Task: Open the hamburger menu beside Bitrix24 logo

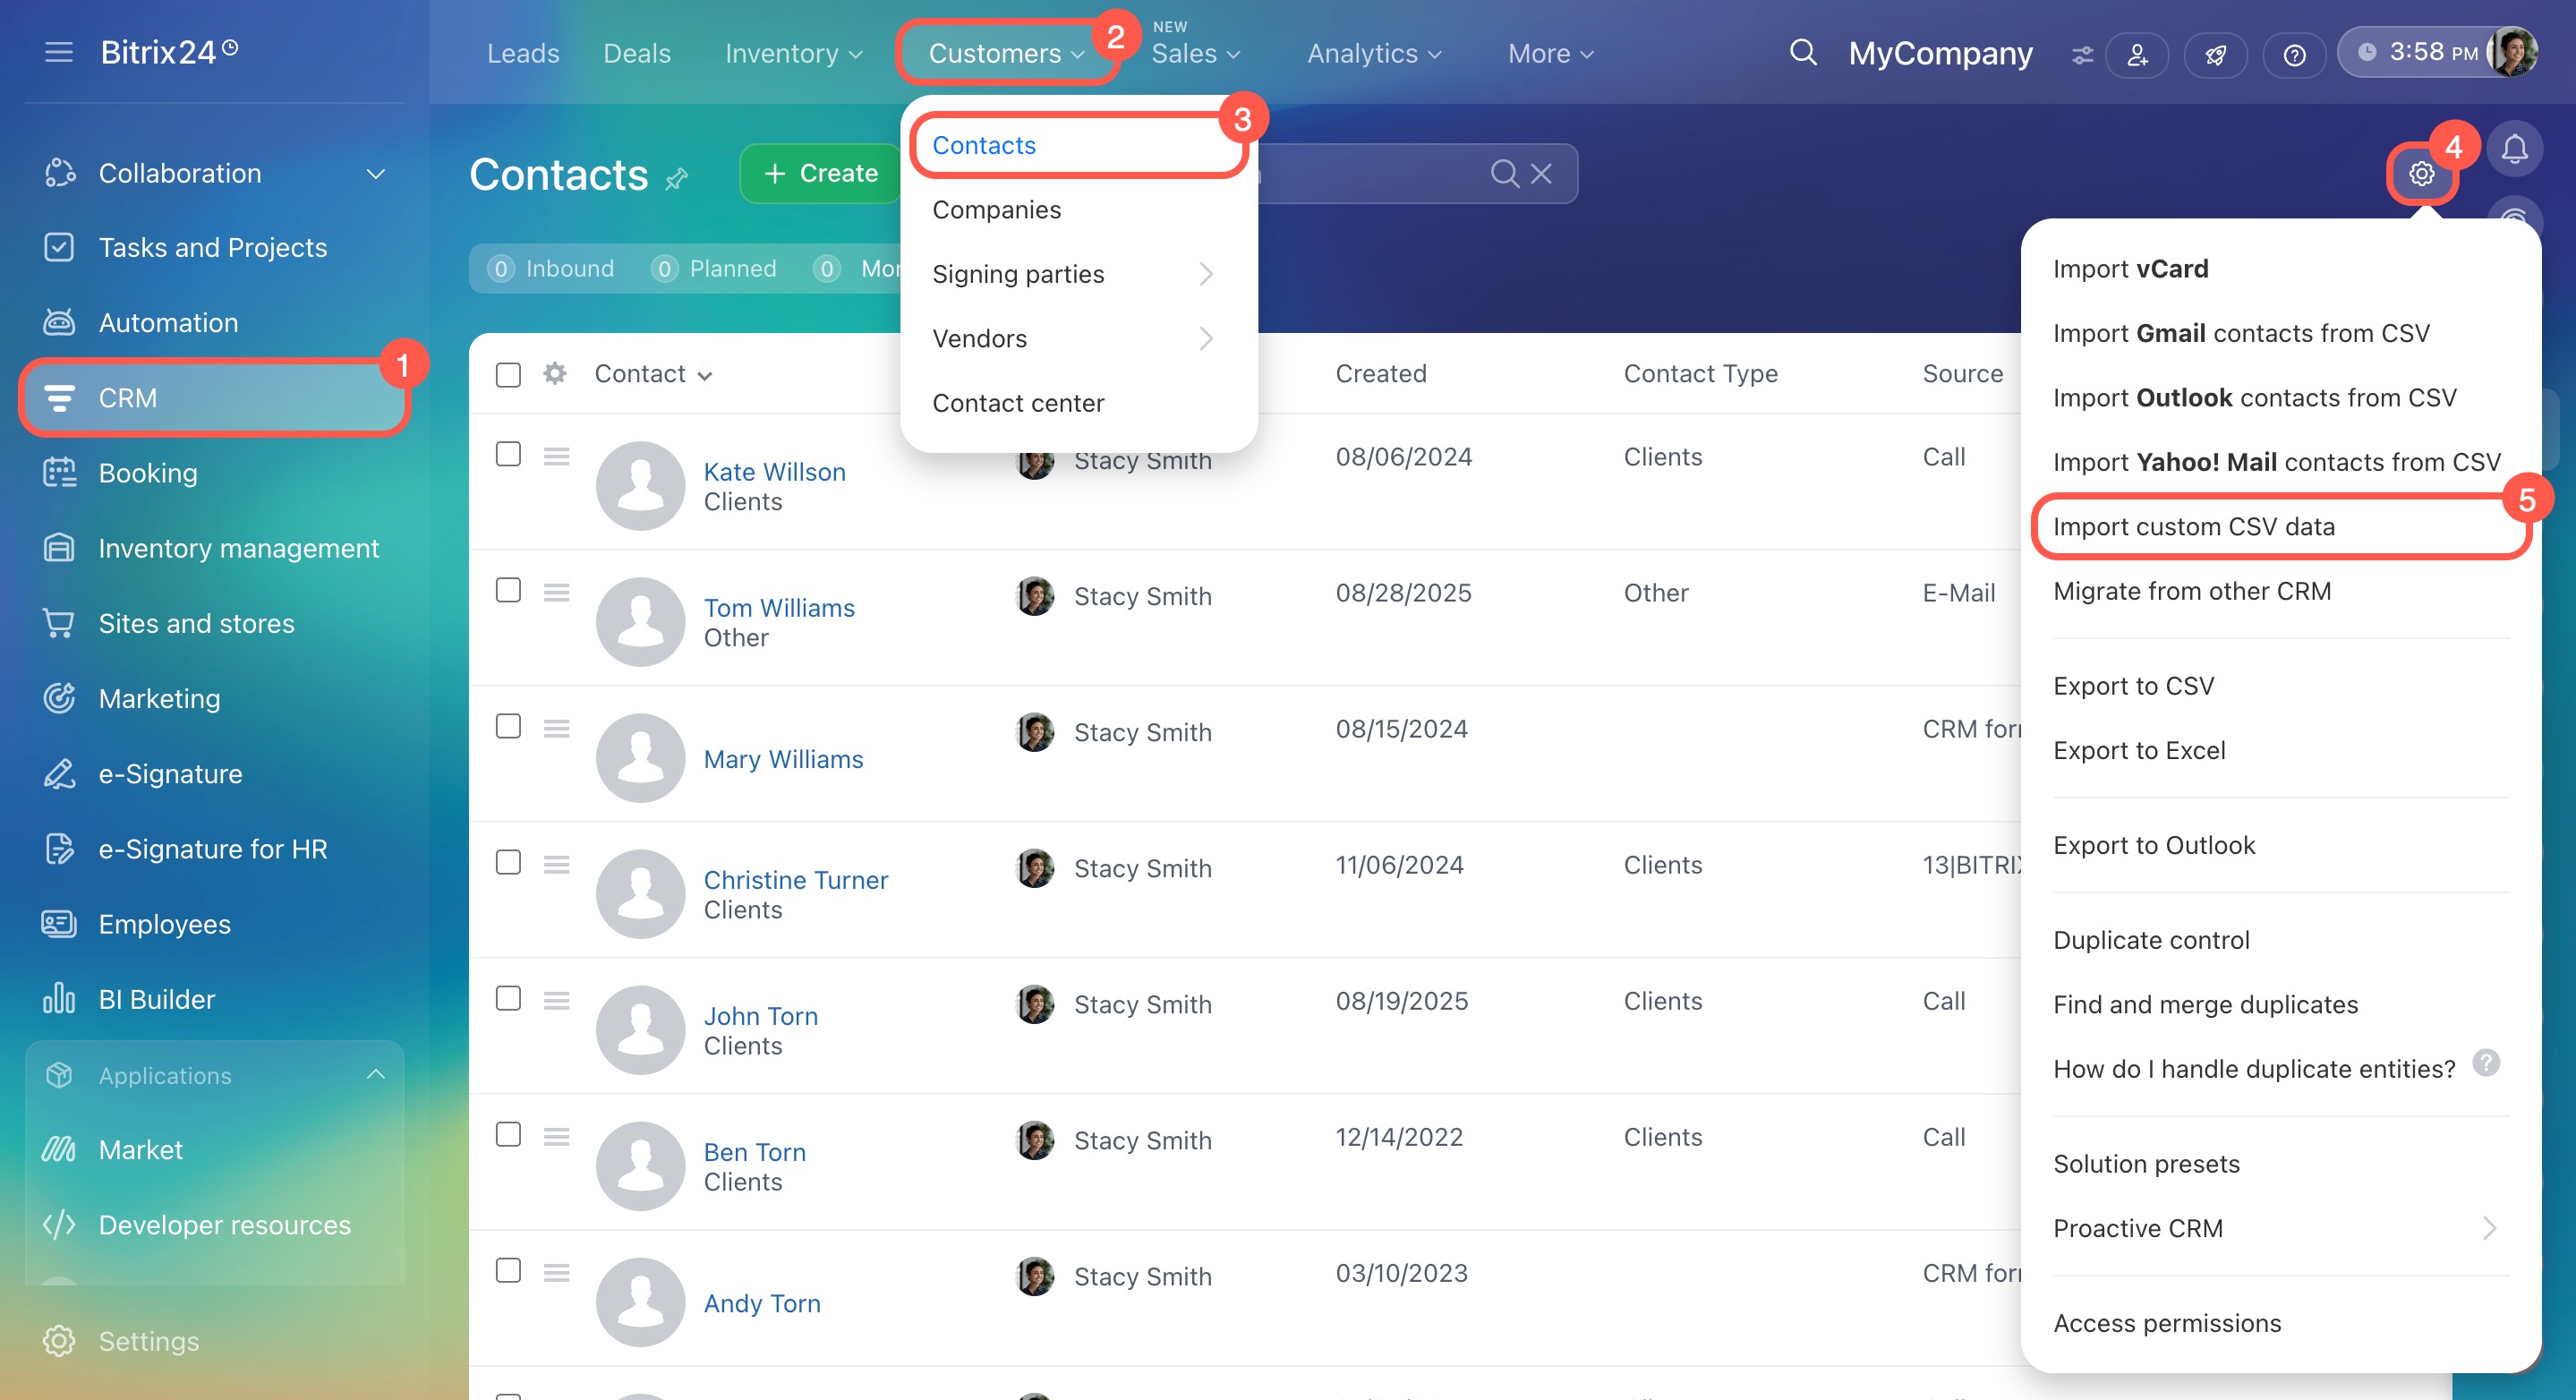Action: 59,52
